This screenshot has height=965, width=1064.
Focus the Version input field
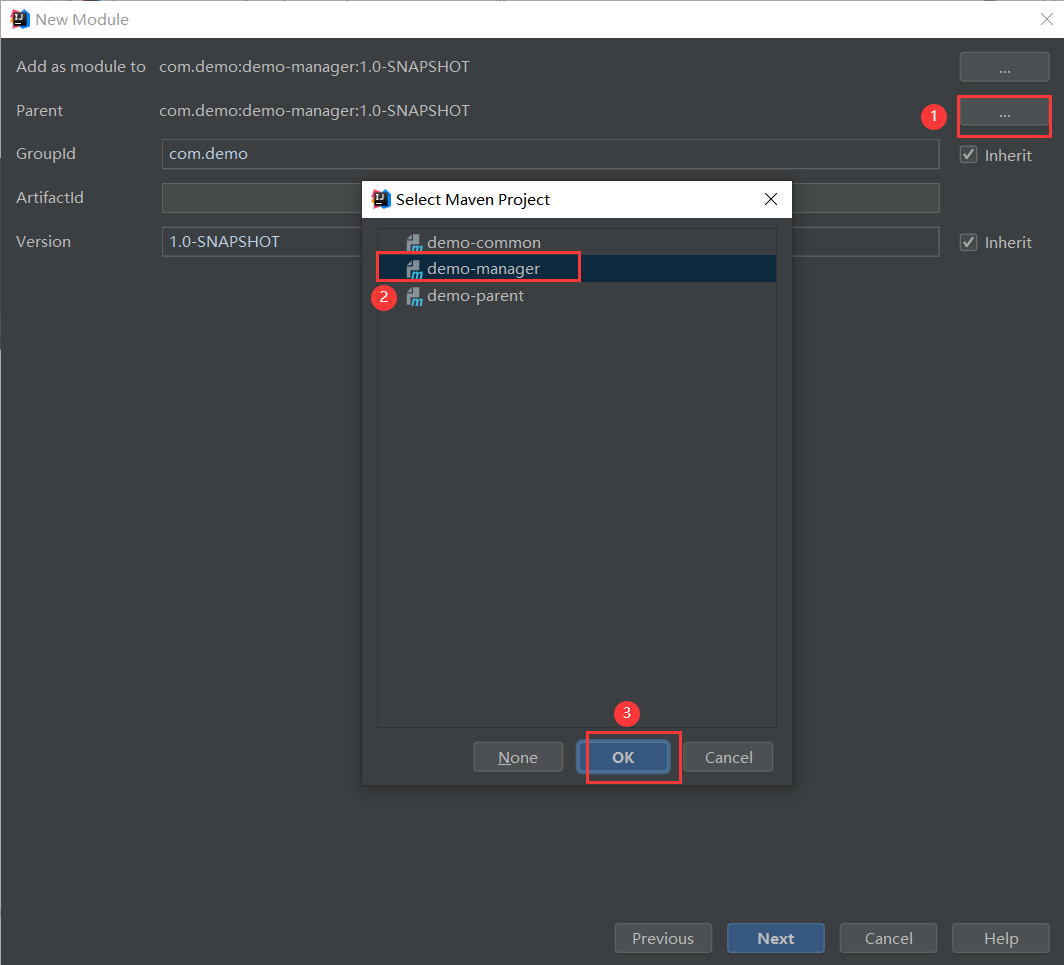(550, 242)
